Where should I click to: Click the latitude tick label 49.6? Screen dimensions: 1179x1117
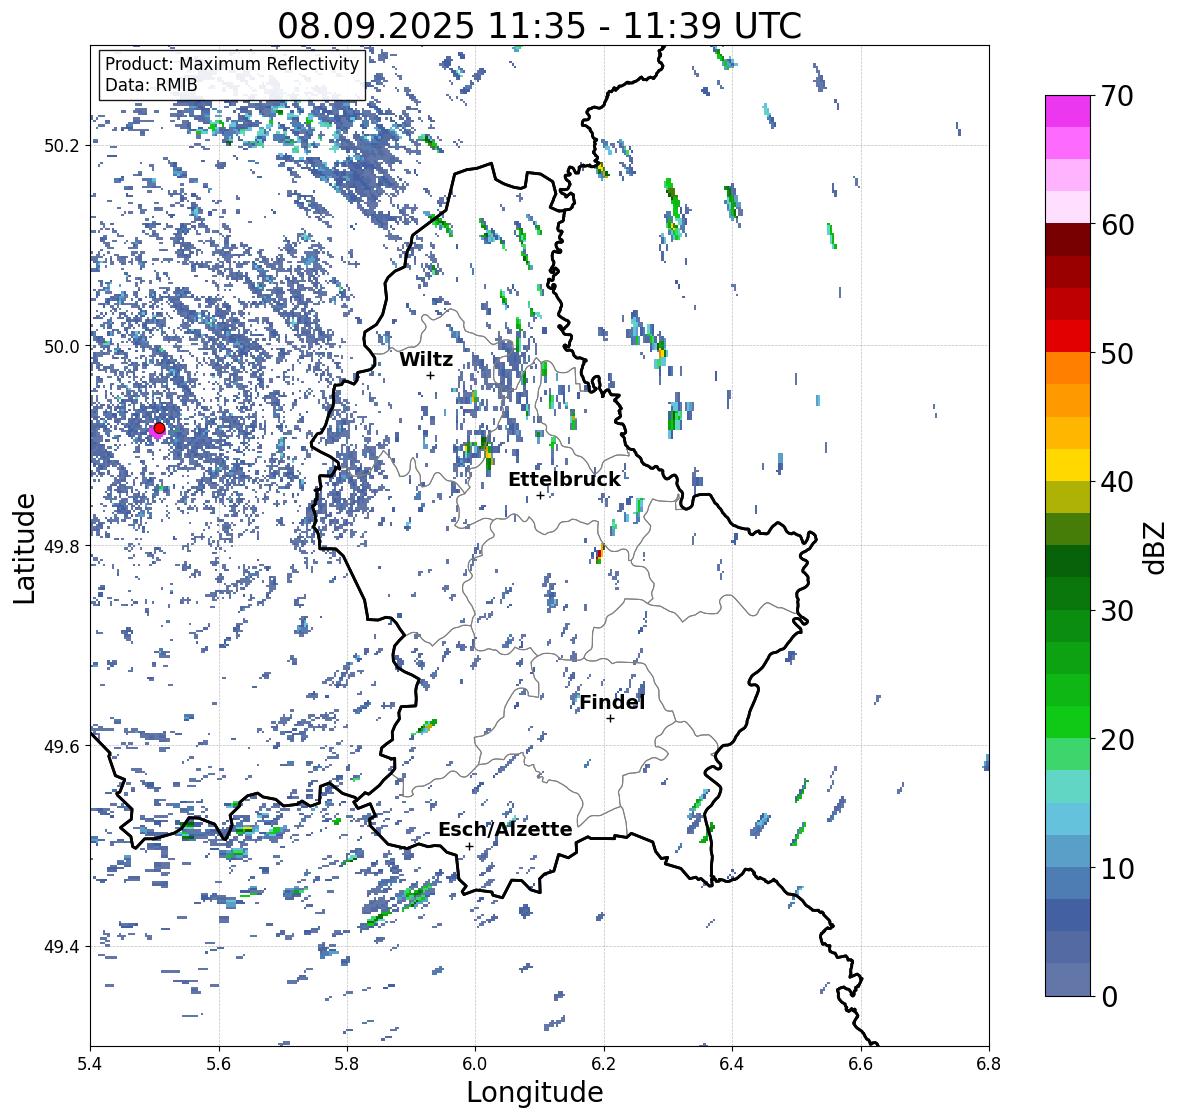(62, 746)
